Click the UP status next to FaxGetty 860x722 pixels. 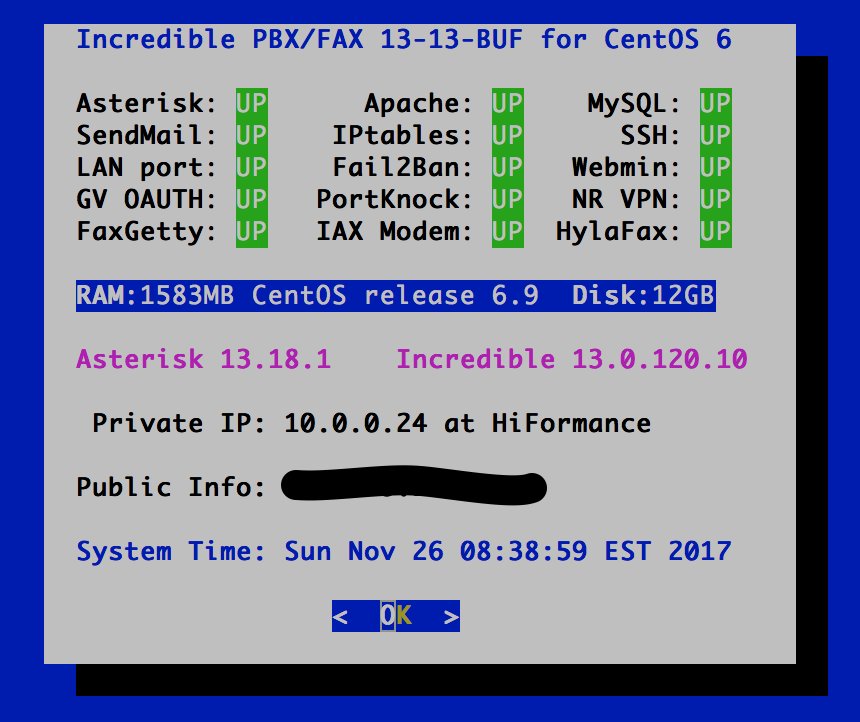click(x=252, y=232)
